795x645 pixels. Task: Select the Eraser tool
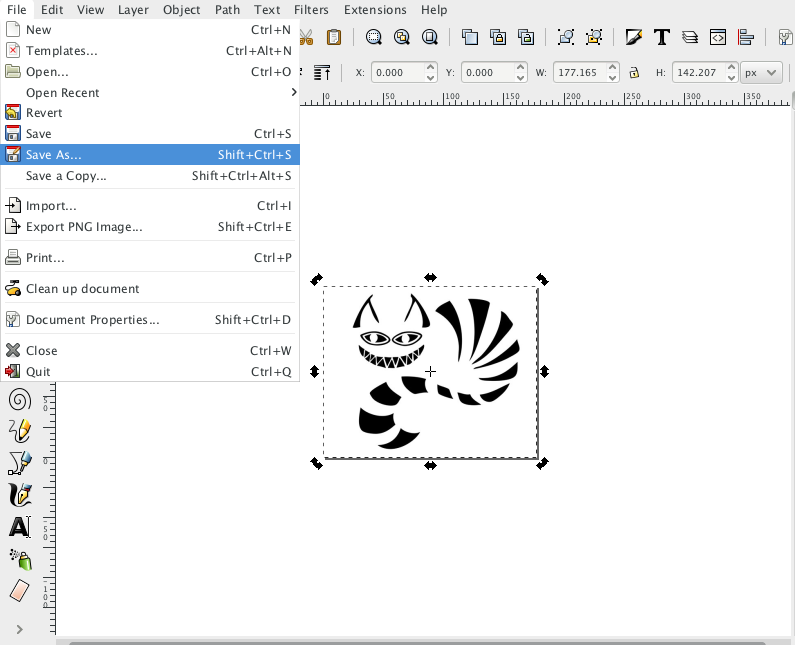pos(20,591)
